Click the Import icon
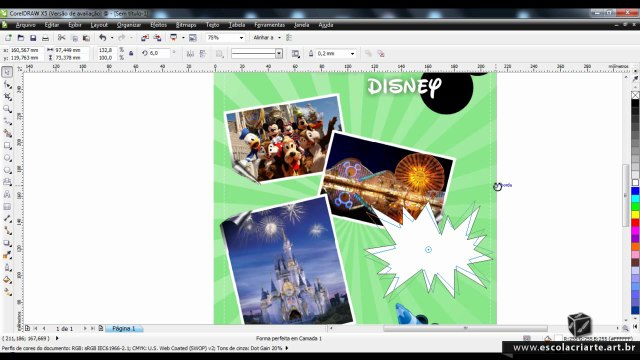Image resolution: width=640 pixels, height=360 pixels. click(x=145, y=38)
